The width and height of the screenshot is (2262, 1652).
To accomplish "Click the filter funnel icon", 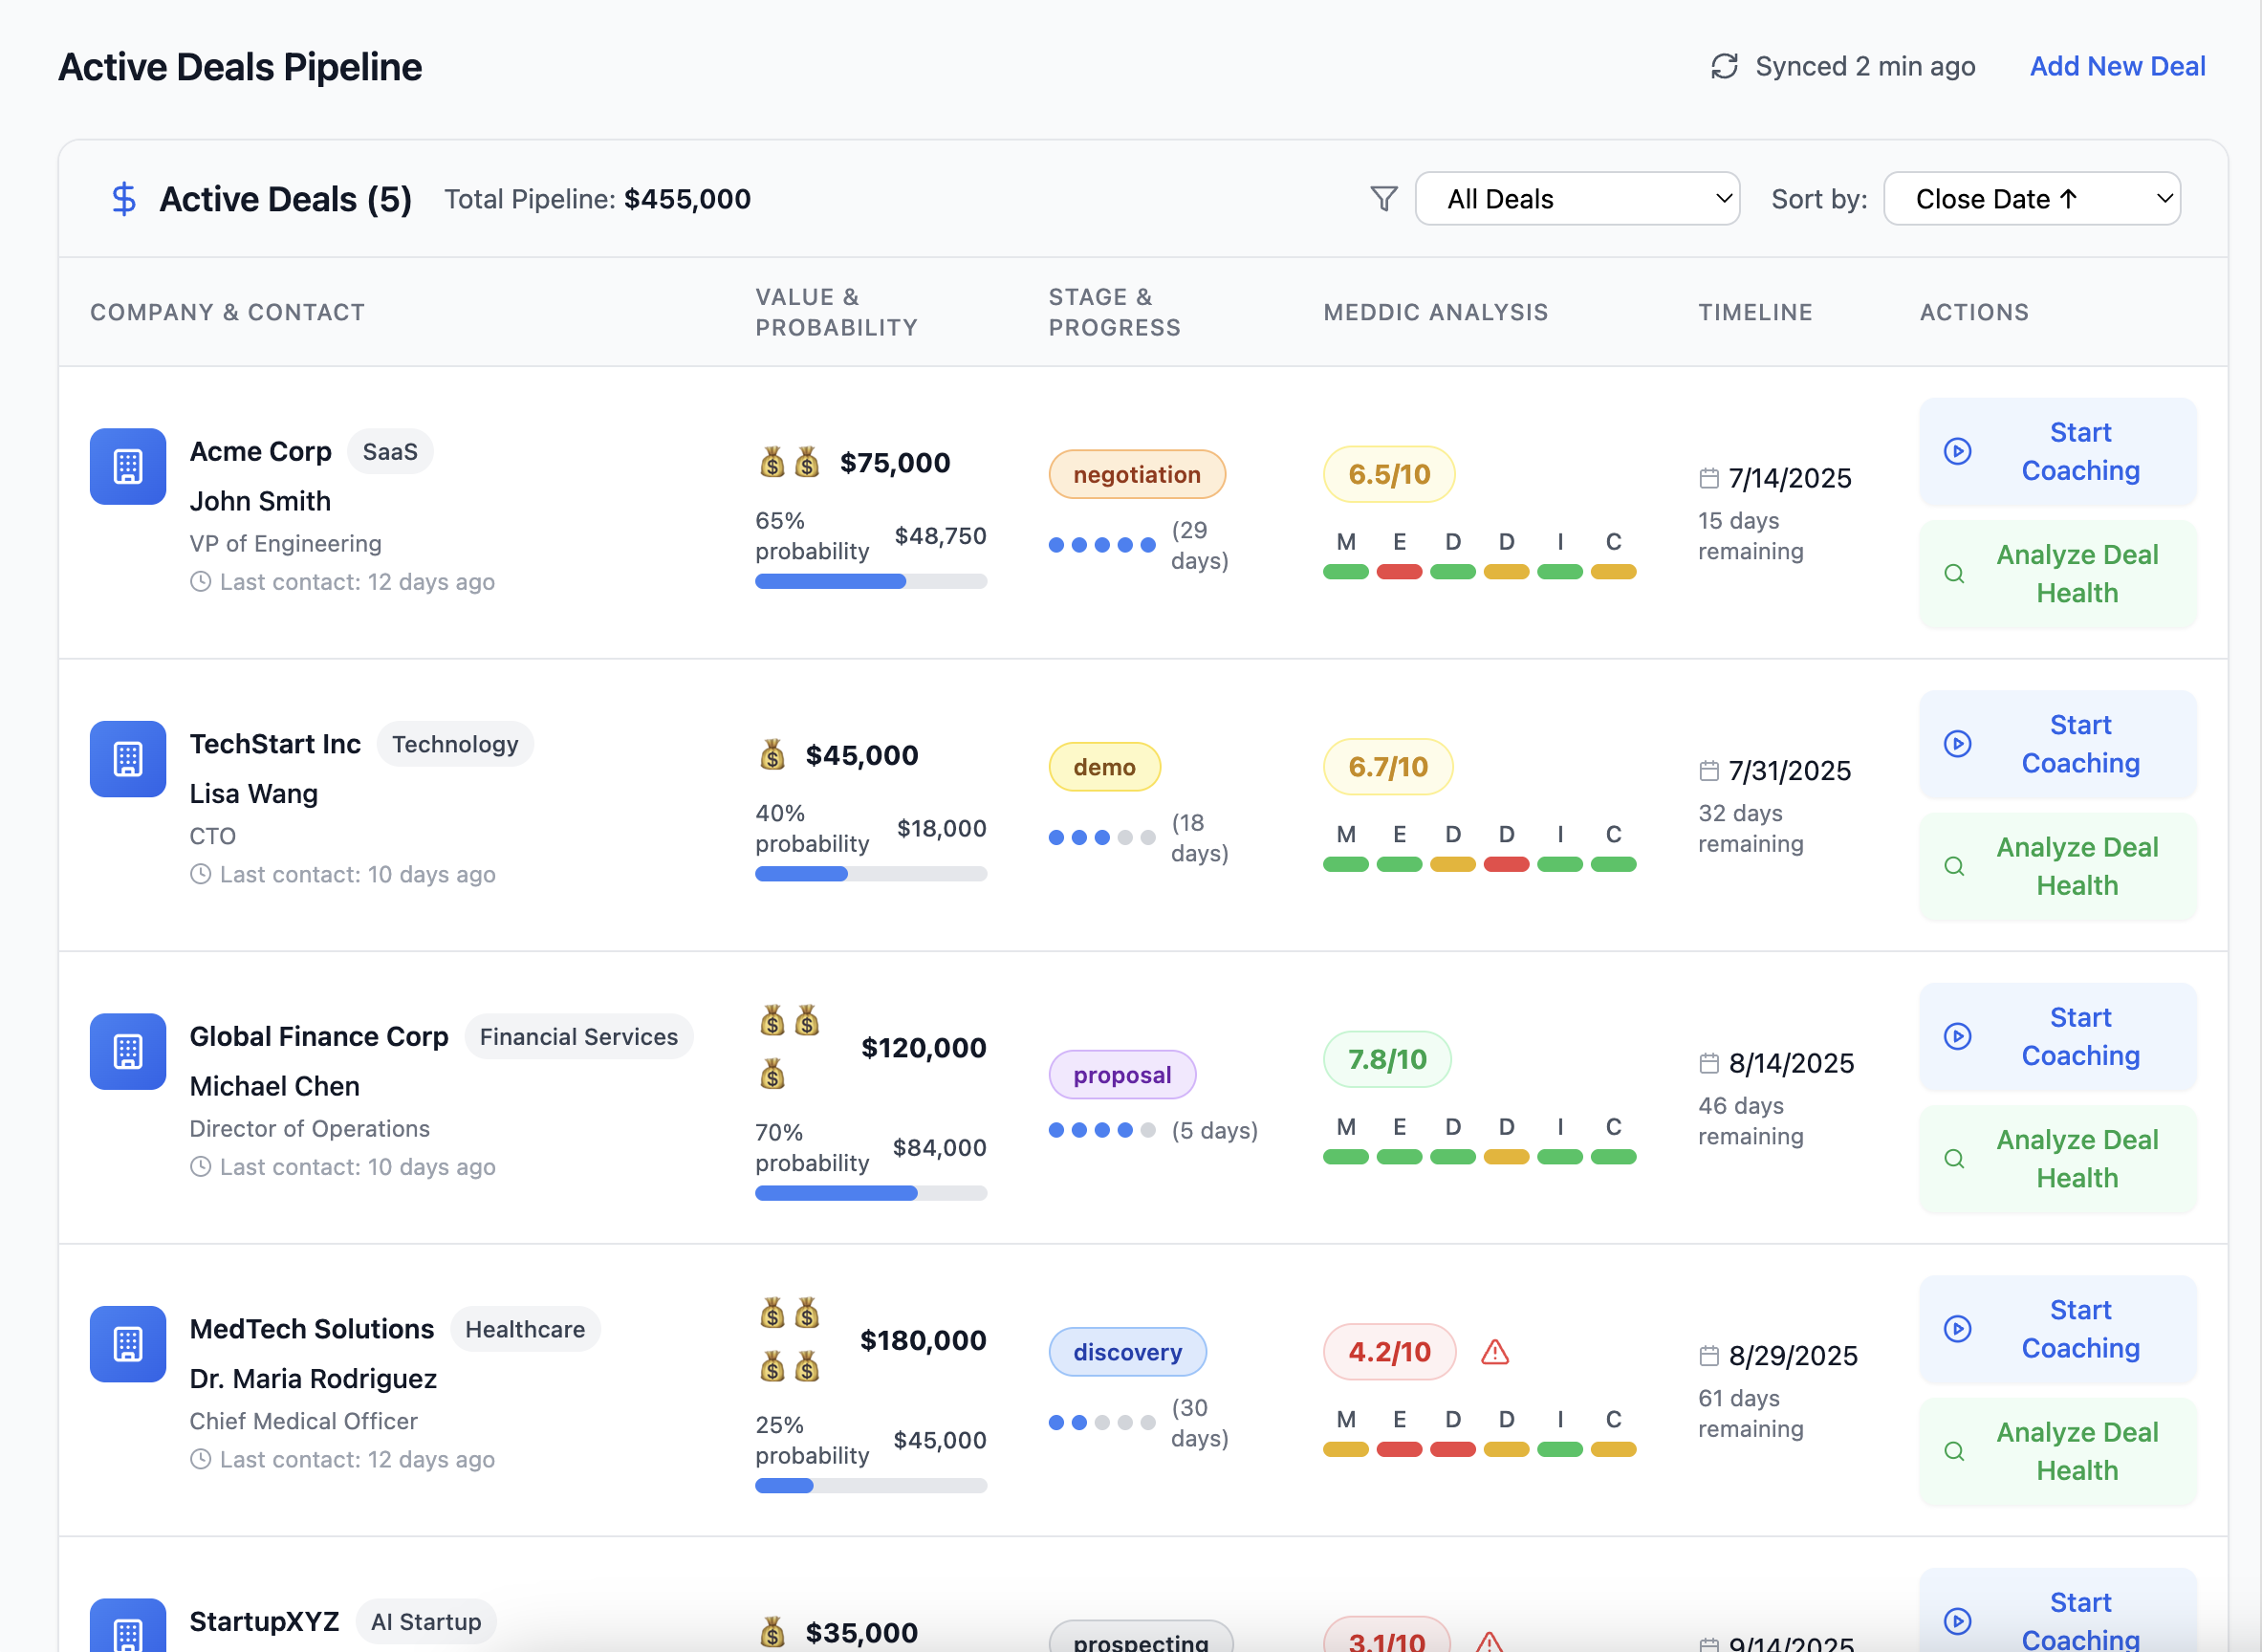I will (1383, 198).
